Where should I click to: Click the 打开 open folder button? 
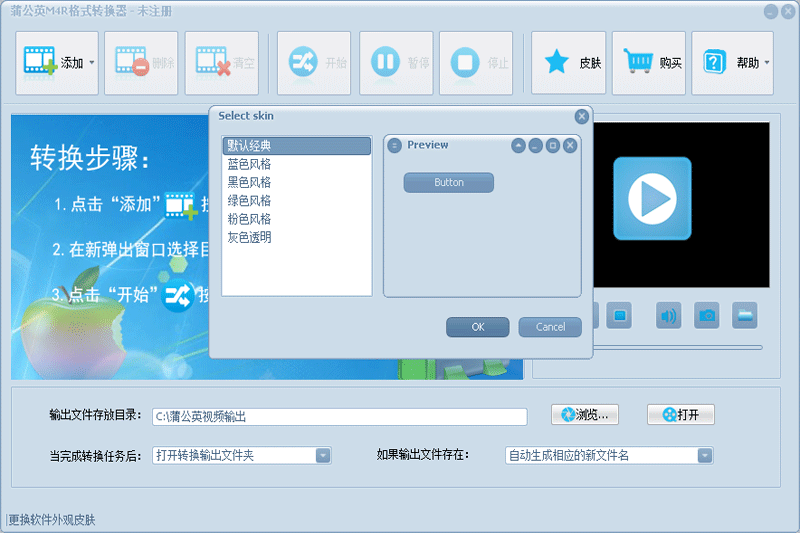point(681,415)
